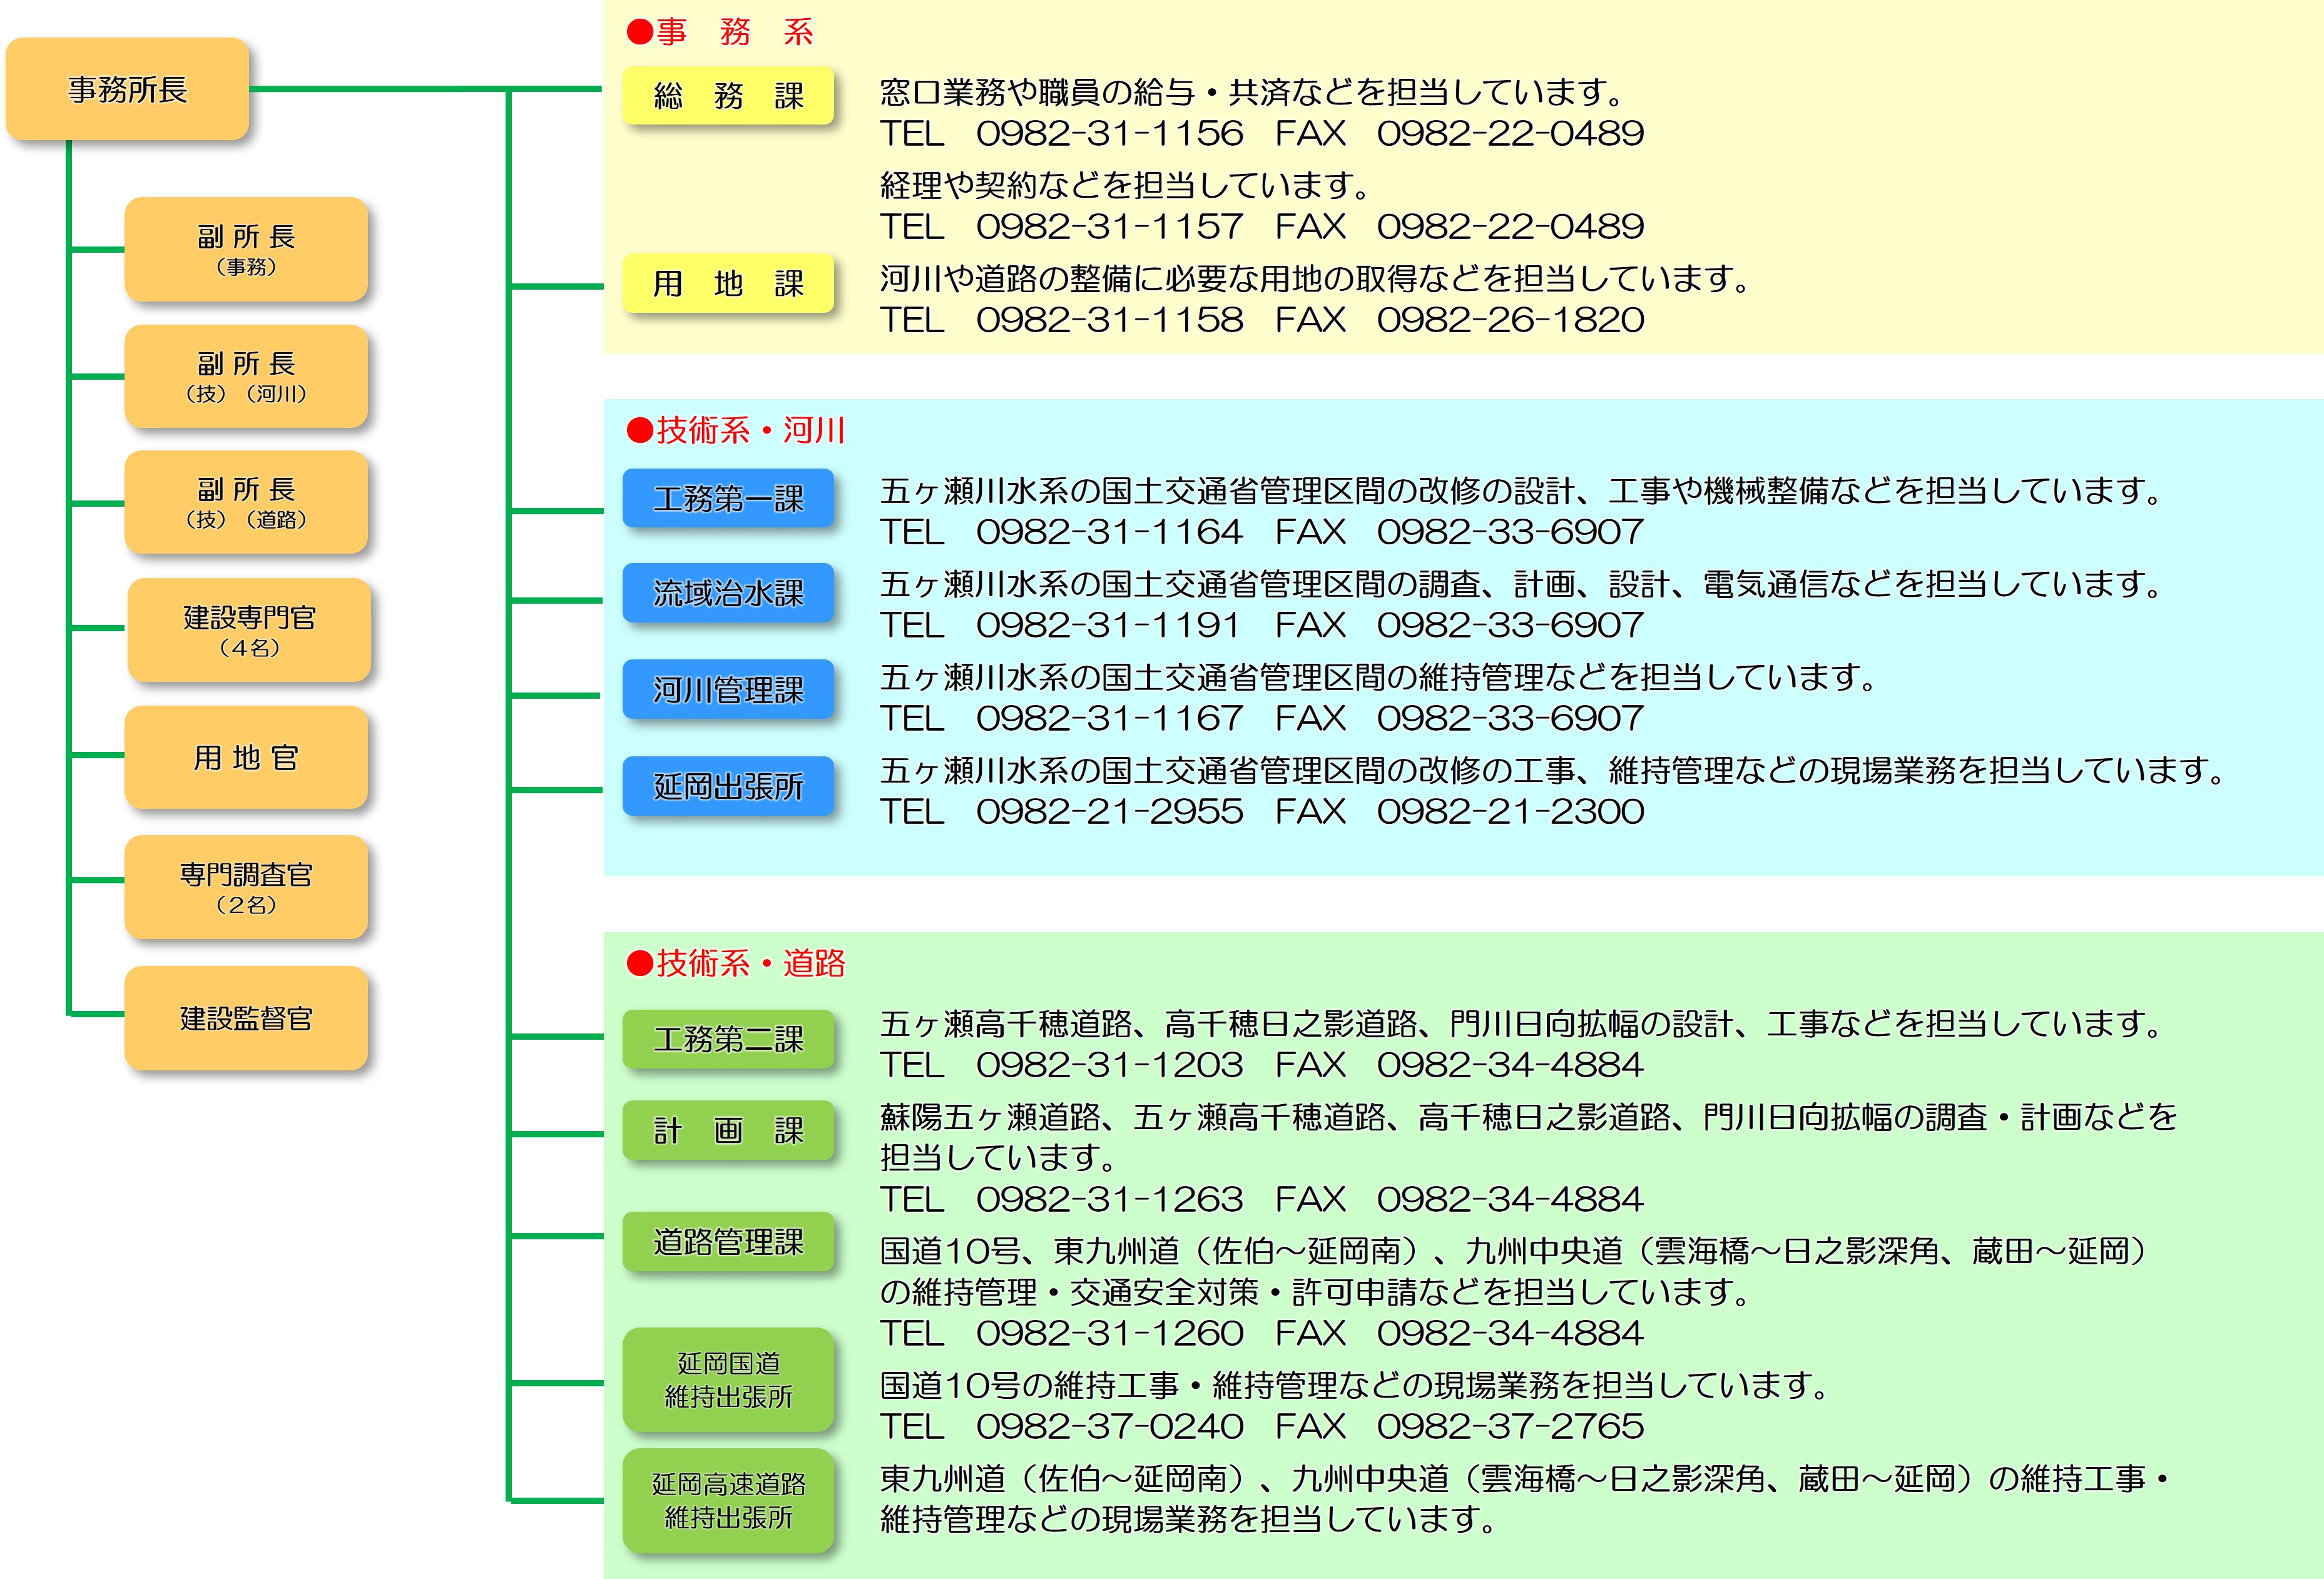
Task: Click the blue 河川管理課 label
Action: pos(728,689)
